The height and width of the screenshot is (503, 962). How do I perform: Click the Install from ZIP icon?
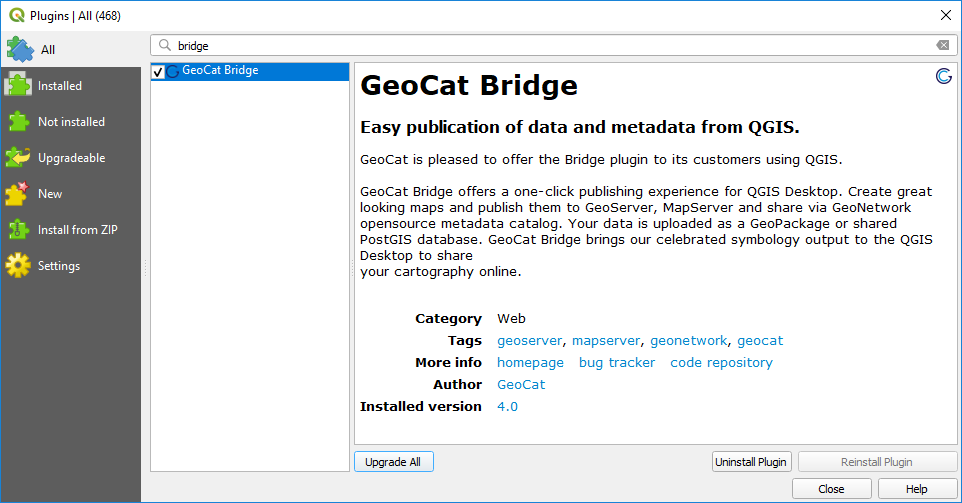[18, 229]
